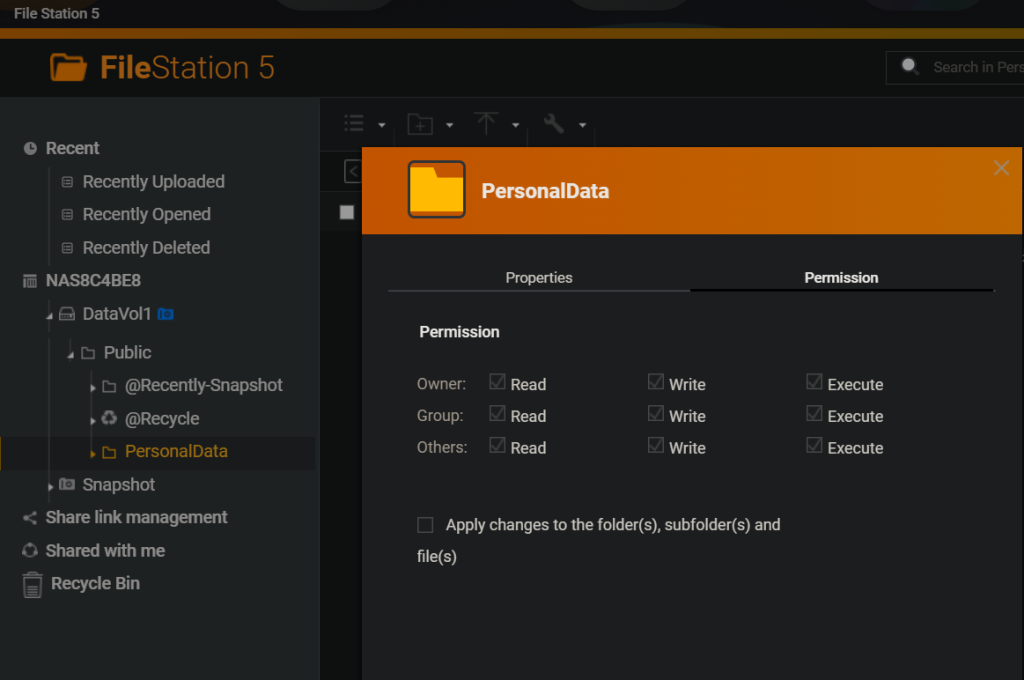Expand the Snapshot tree node

[x=51, y=486]
